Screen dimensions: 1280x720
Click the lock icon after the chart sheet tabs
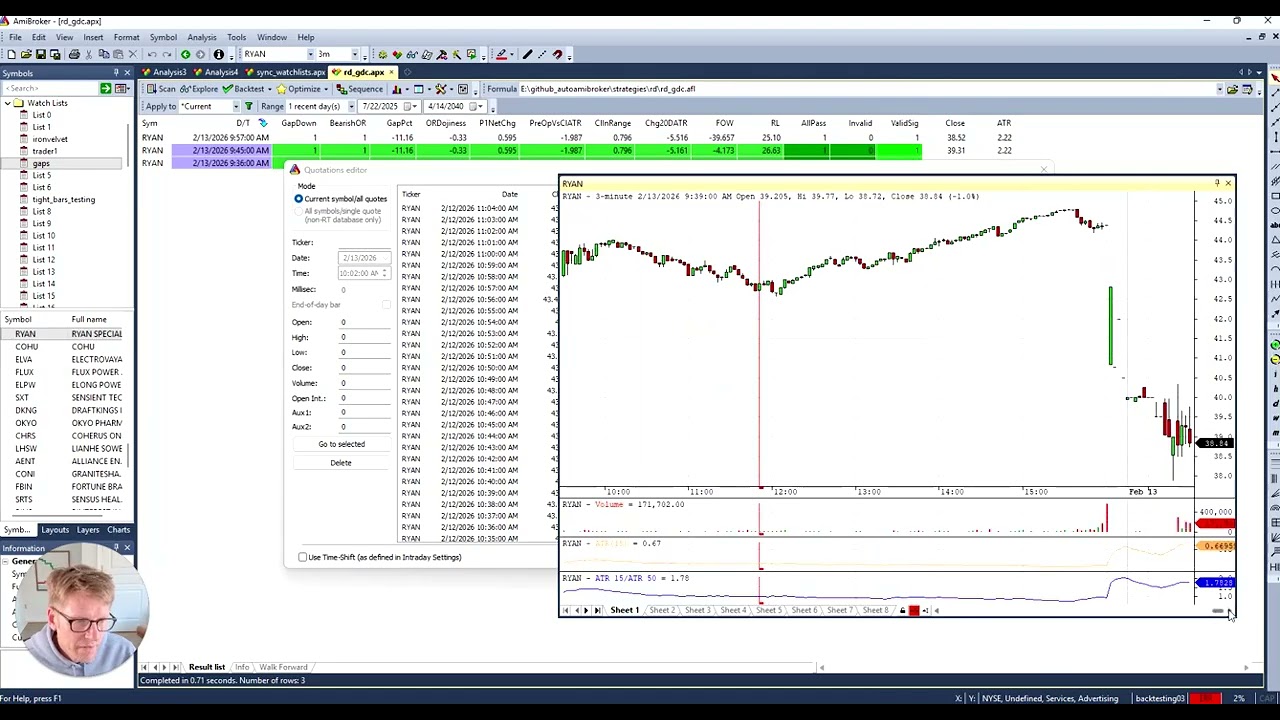[x=902, y=610]
